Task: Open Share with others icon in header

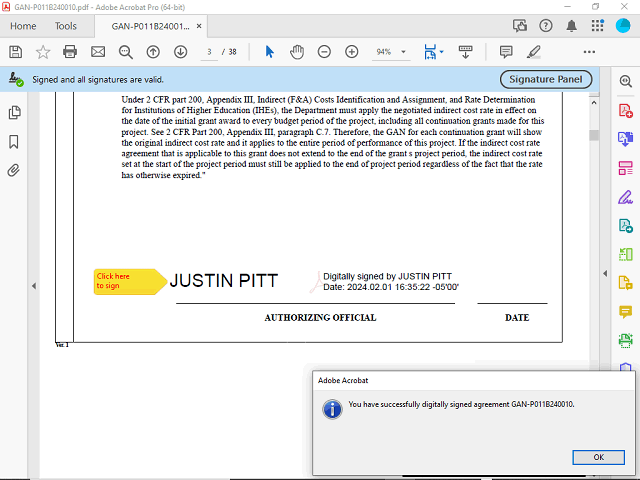Action: click(520, 26)
